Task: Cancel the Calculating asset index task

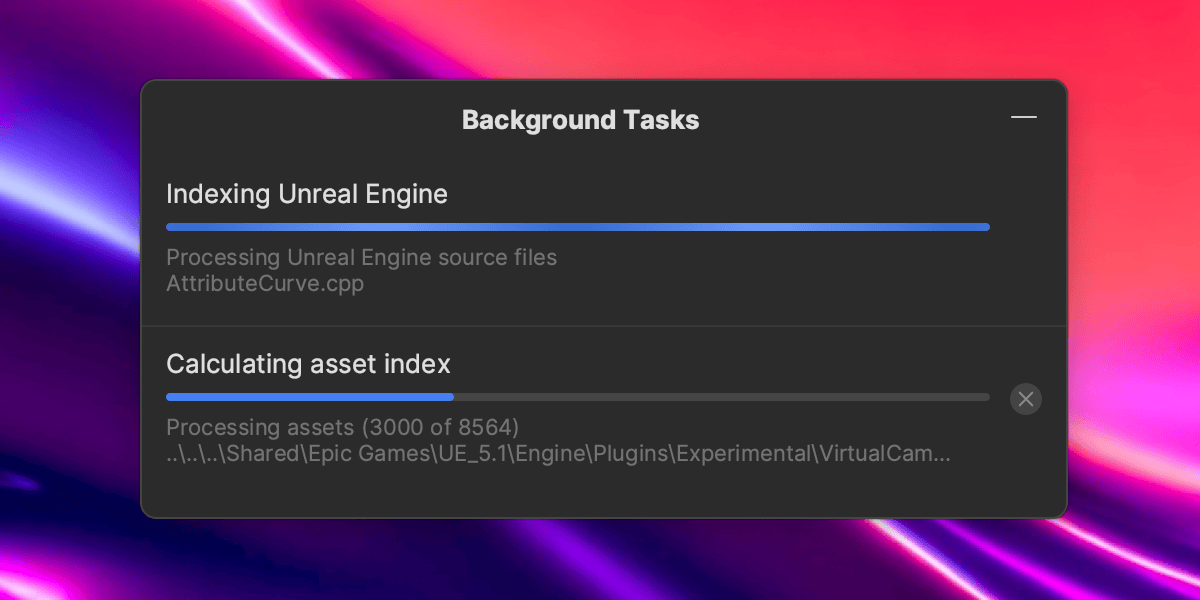Action: [x=1025, y=399]
